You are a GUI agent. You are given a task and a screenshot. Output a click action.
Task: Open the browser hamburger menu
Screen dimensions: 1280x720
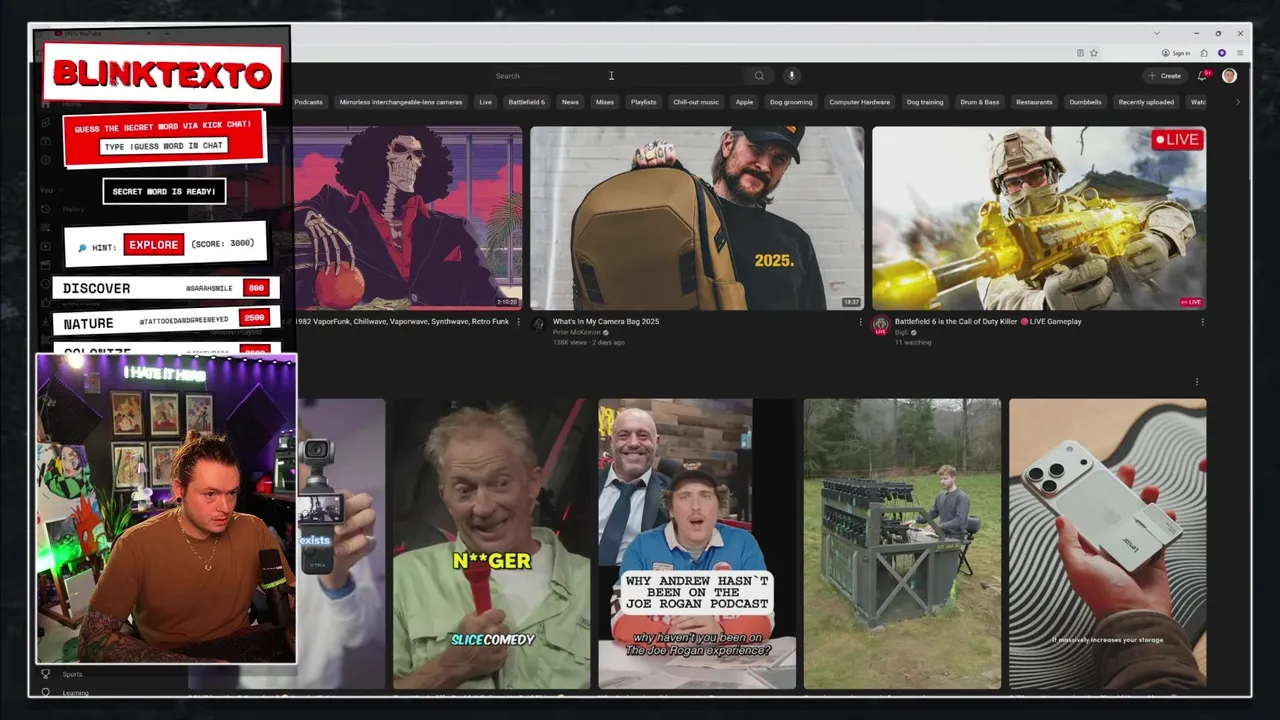point(1240,53)
